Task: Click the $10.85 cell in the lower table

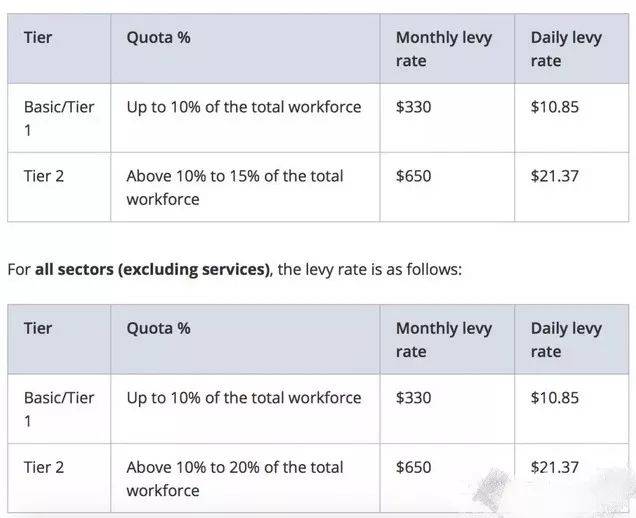Action: click(x=554, y=397)
